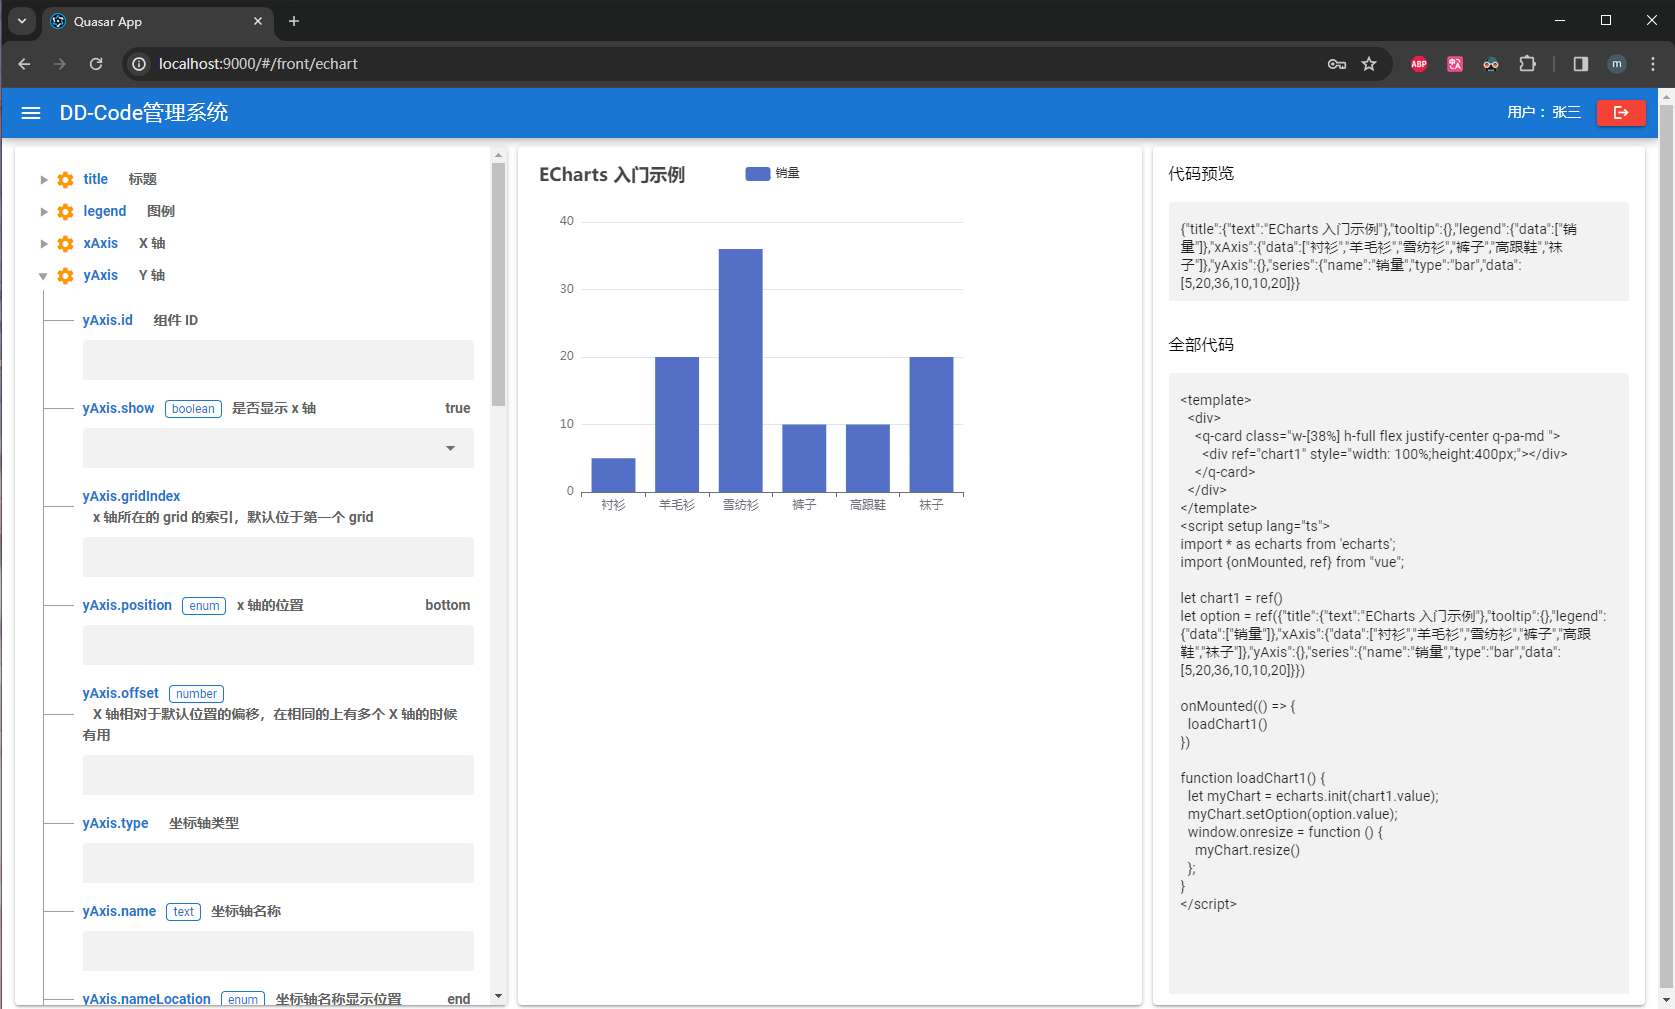
Task: Click the yAxis.offset input field
Action: tap(278, 775)
